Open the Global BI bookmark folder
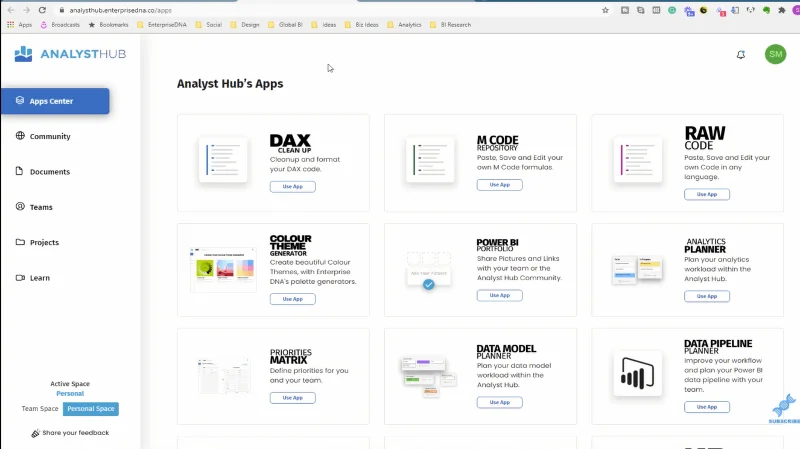Screen dimensions: 800x449 click(285, 24)
